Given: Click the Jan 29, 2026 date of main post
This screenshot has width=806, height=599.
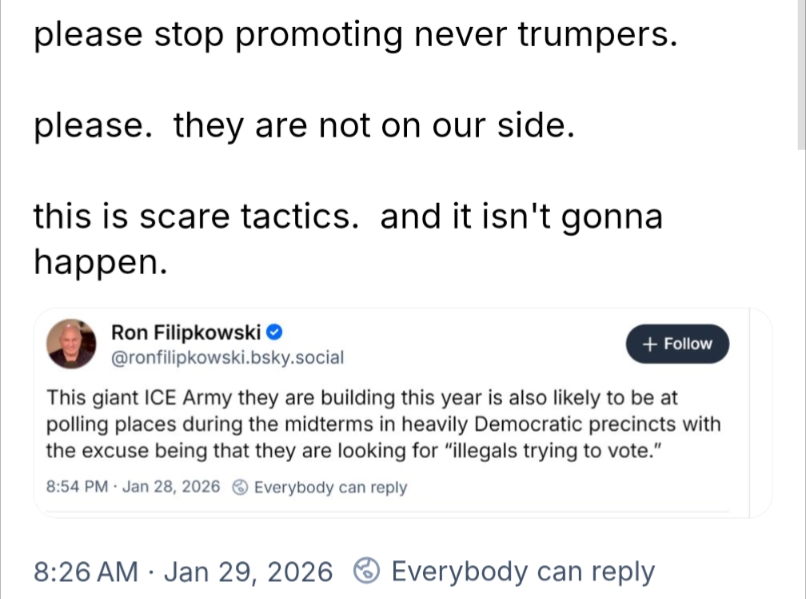Looking at the screenshot, I should (x=248, y=571).
